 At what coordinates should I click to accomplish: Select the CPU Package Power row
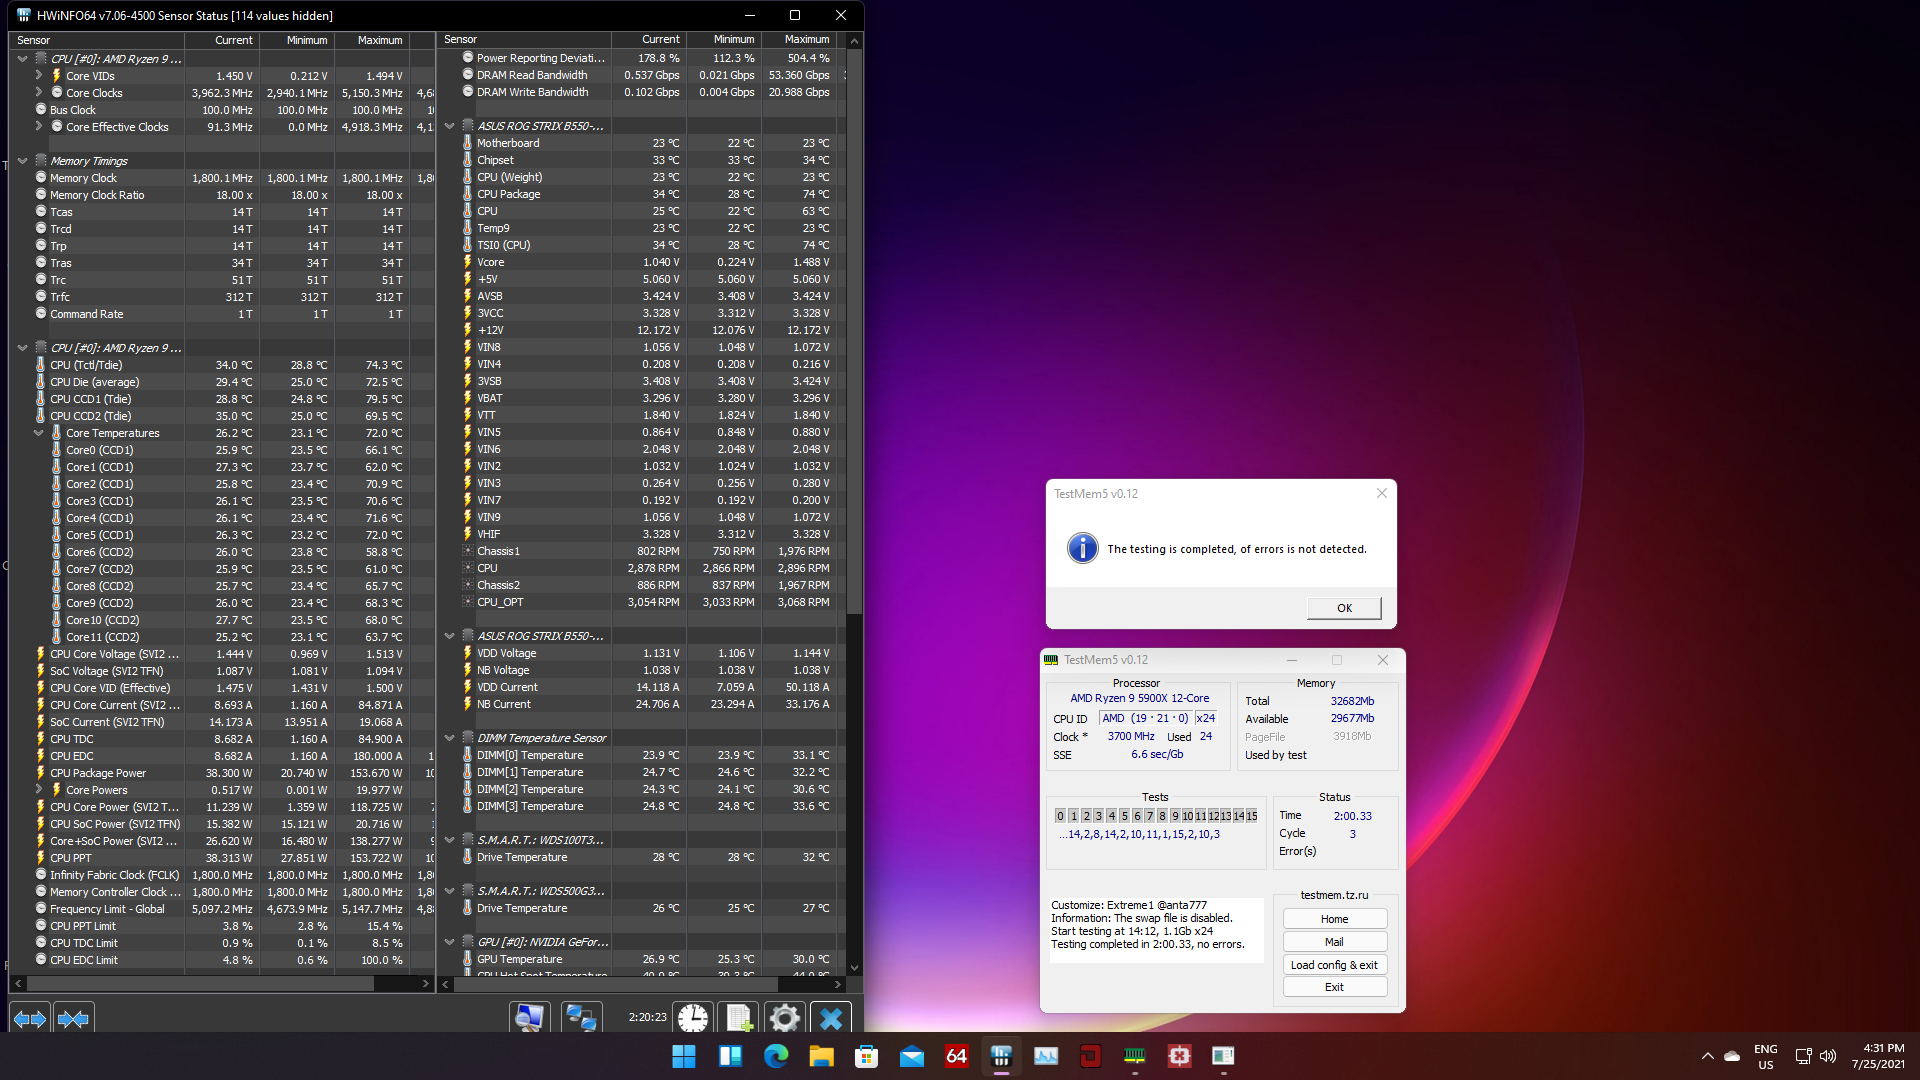tap(221, 773)
